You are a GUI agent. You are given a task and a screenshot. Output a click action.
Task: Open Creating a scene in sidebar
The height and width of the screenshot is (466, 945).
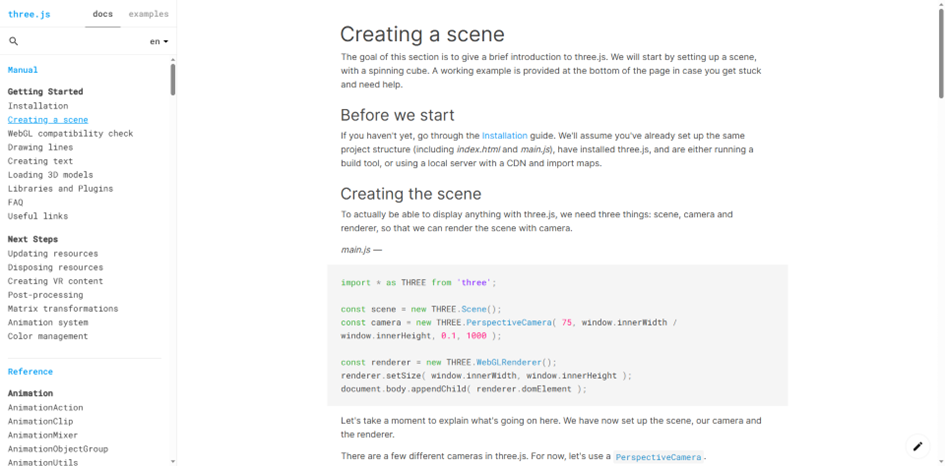48,119
